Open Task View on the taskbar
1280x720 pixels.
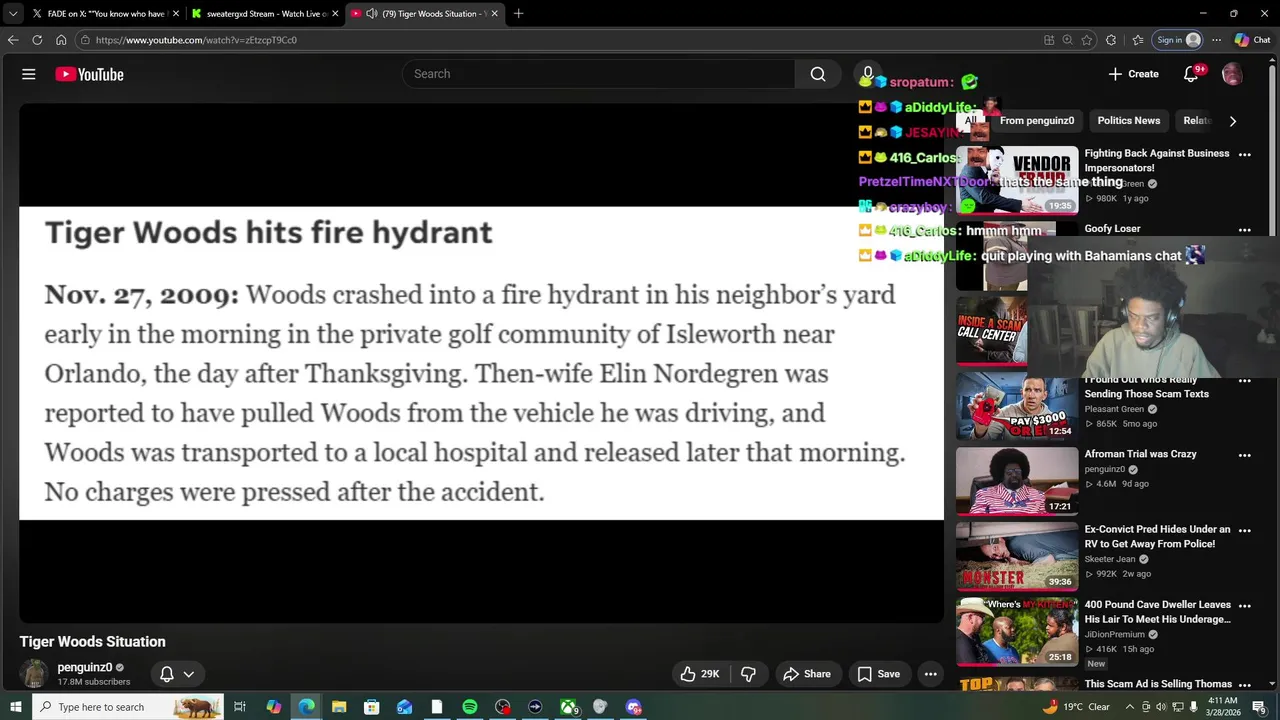pos(240,707)
